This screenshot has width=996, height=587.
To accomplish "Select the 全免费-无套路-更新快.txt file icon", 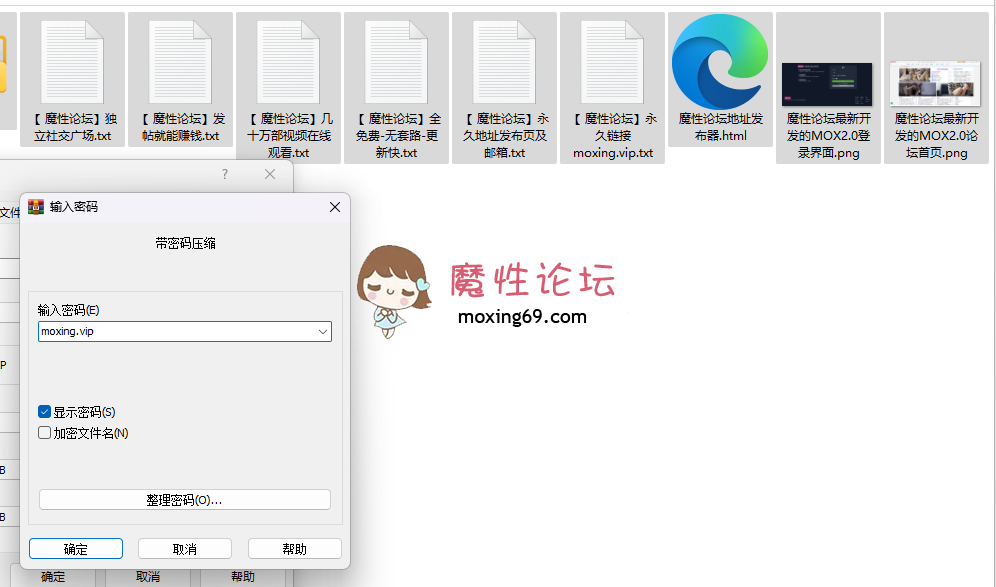I will pos(396,62).
